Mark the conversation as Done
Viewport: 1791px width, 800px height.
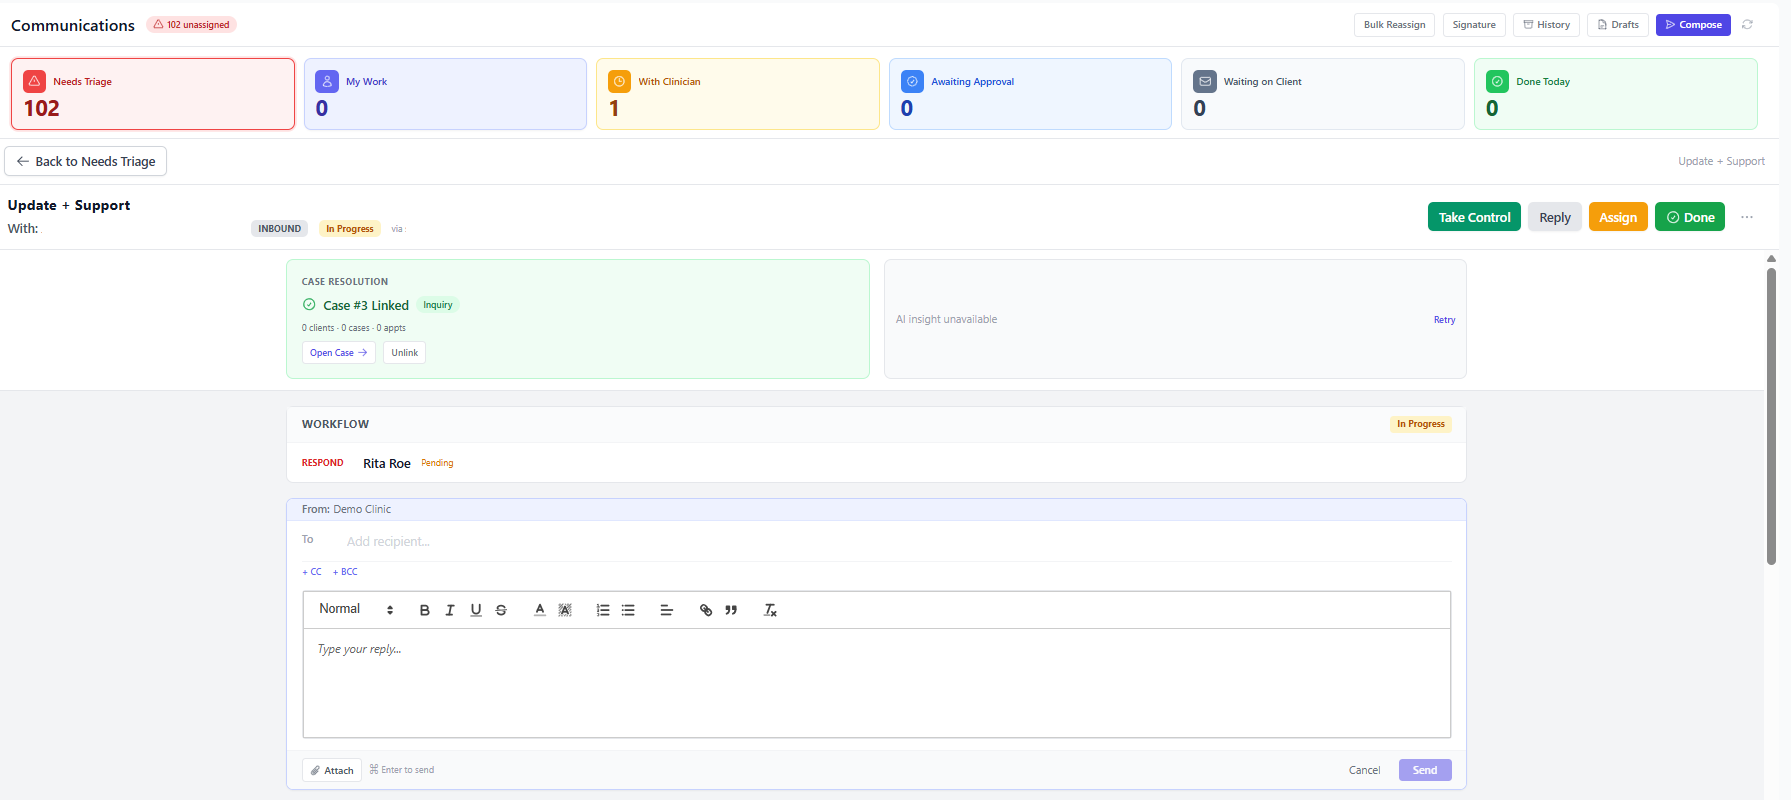[1690, 217]
